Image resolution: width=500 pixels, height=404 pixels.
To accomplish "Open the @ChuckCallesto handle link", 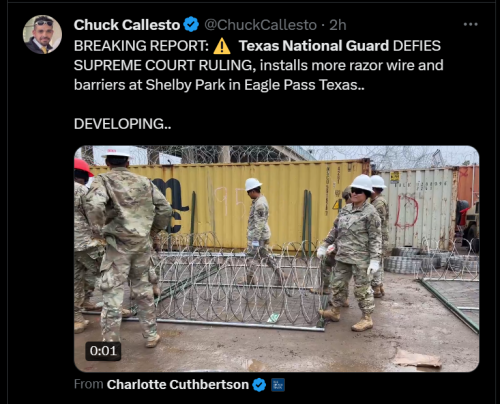I will tap(260, 25).
